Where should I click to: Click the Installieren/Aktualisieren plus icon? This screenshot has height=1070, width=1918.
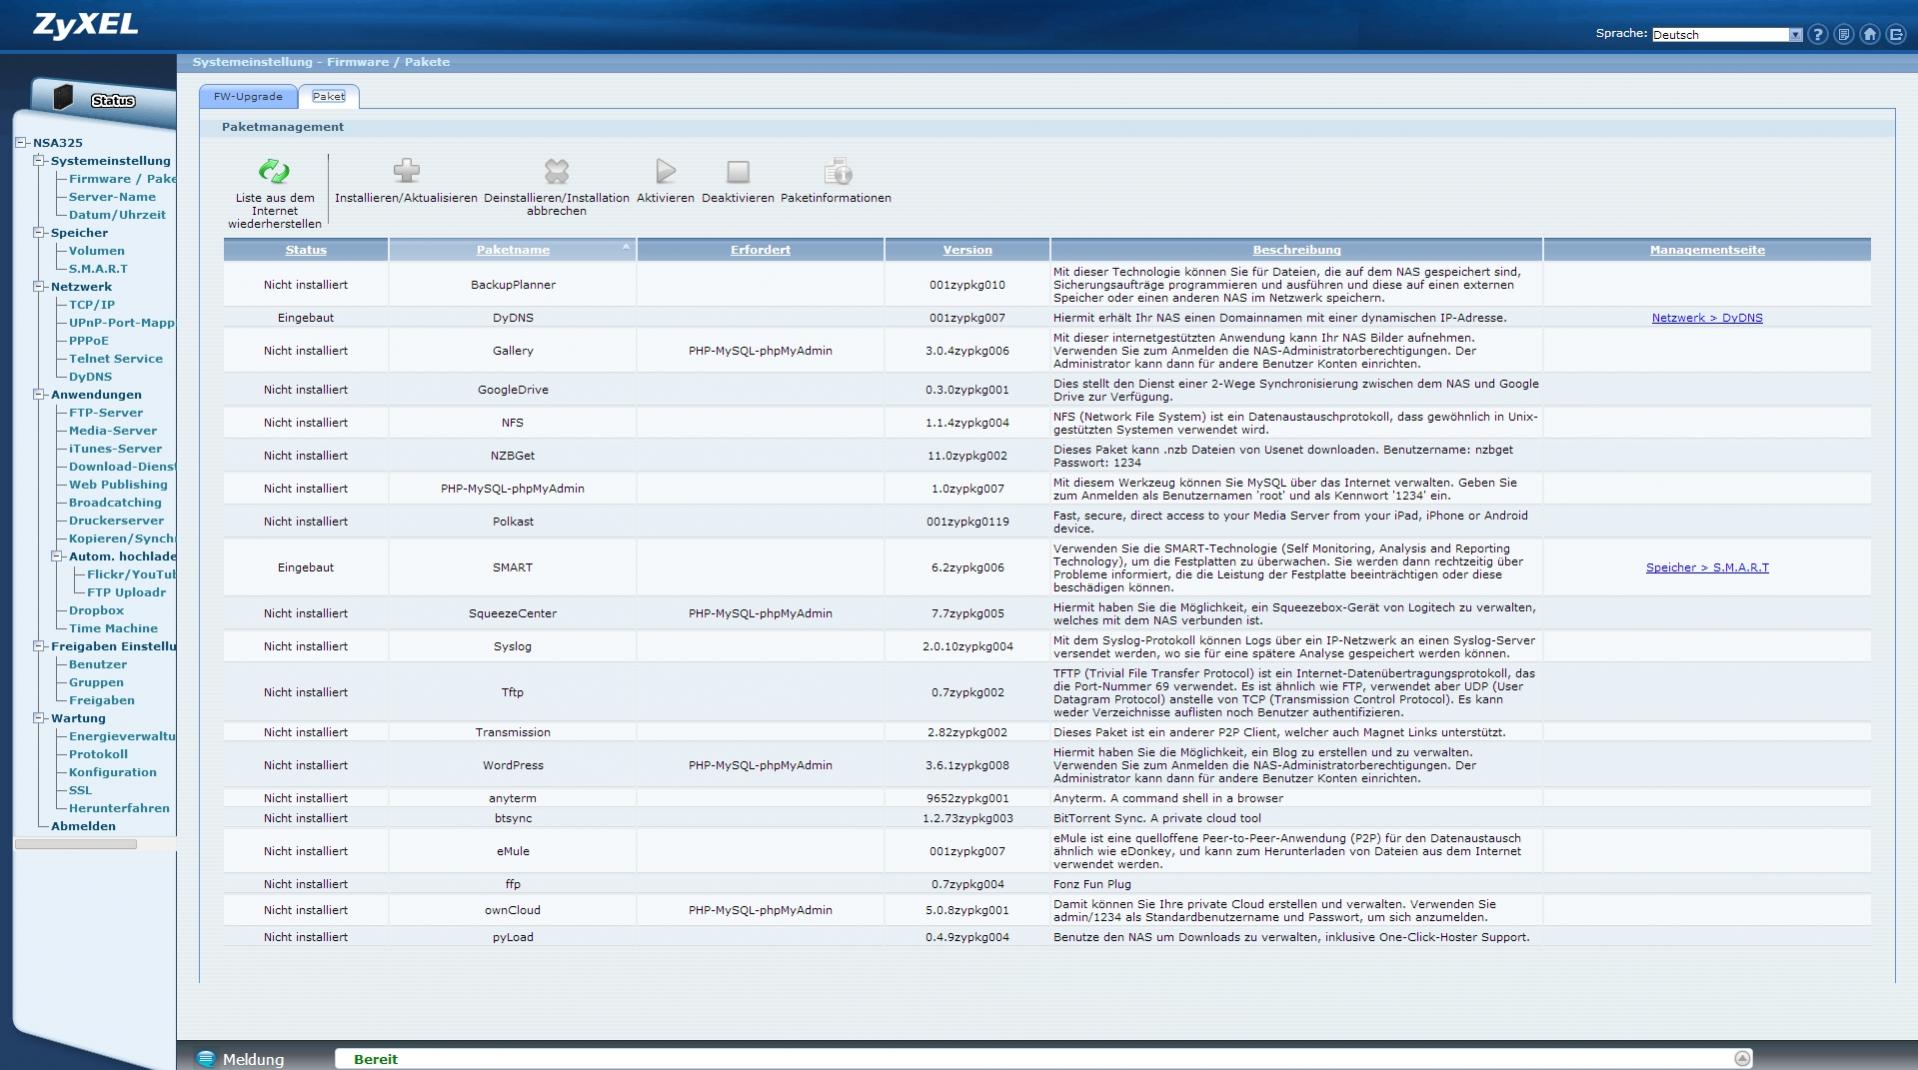(x=406, y=171)
